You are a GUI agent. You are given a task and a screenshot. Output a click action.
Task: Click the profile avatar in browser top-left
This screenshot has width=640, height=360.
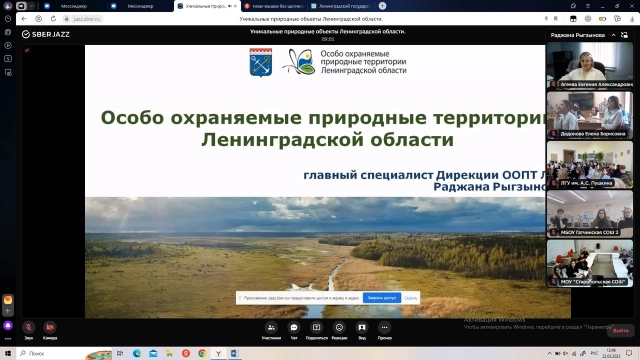pyautogui.click(x=8, y=6)
